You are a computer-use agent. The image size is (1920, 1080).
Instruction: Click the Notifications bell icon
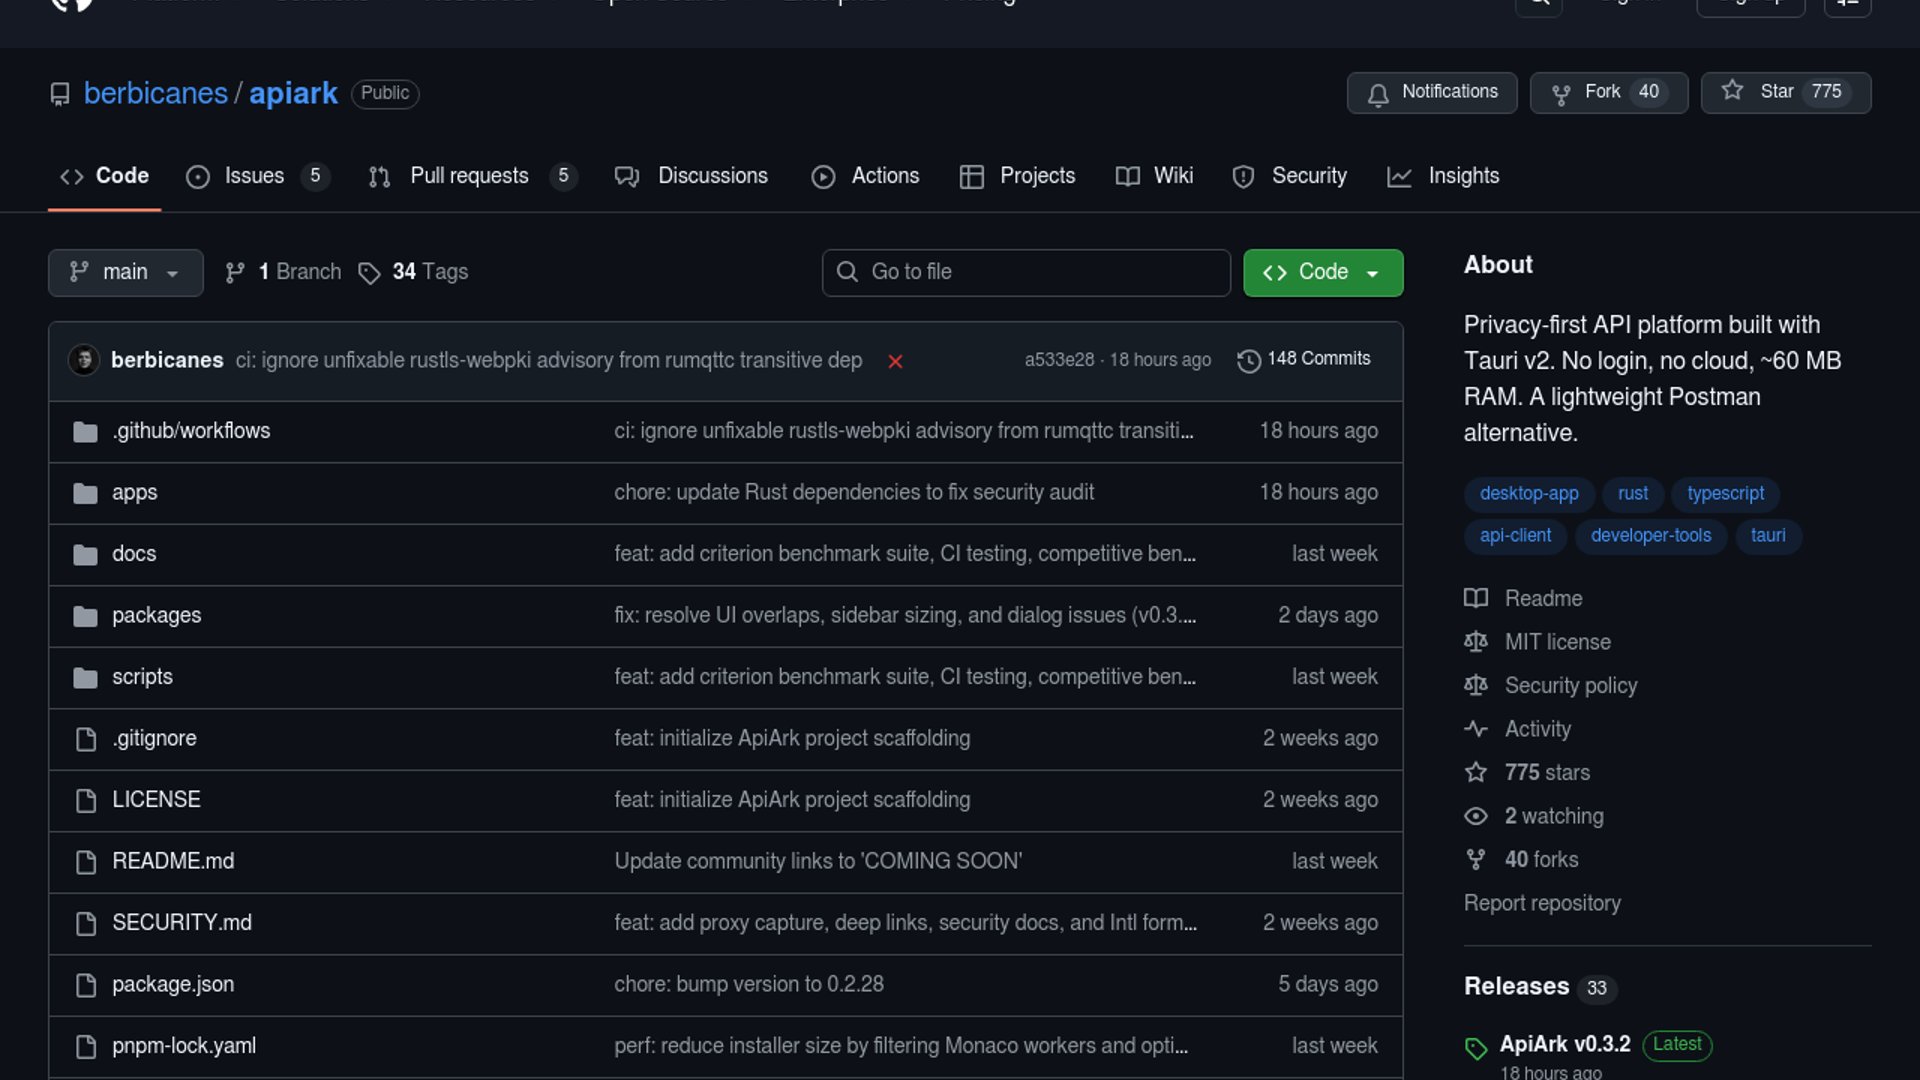click(1378, 93)
